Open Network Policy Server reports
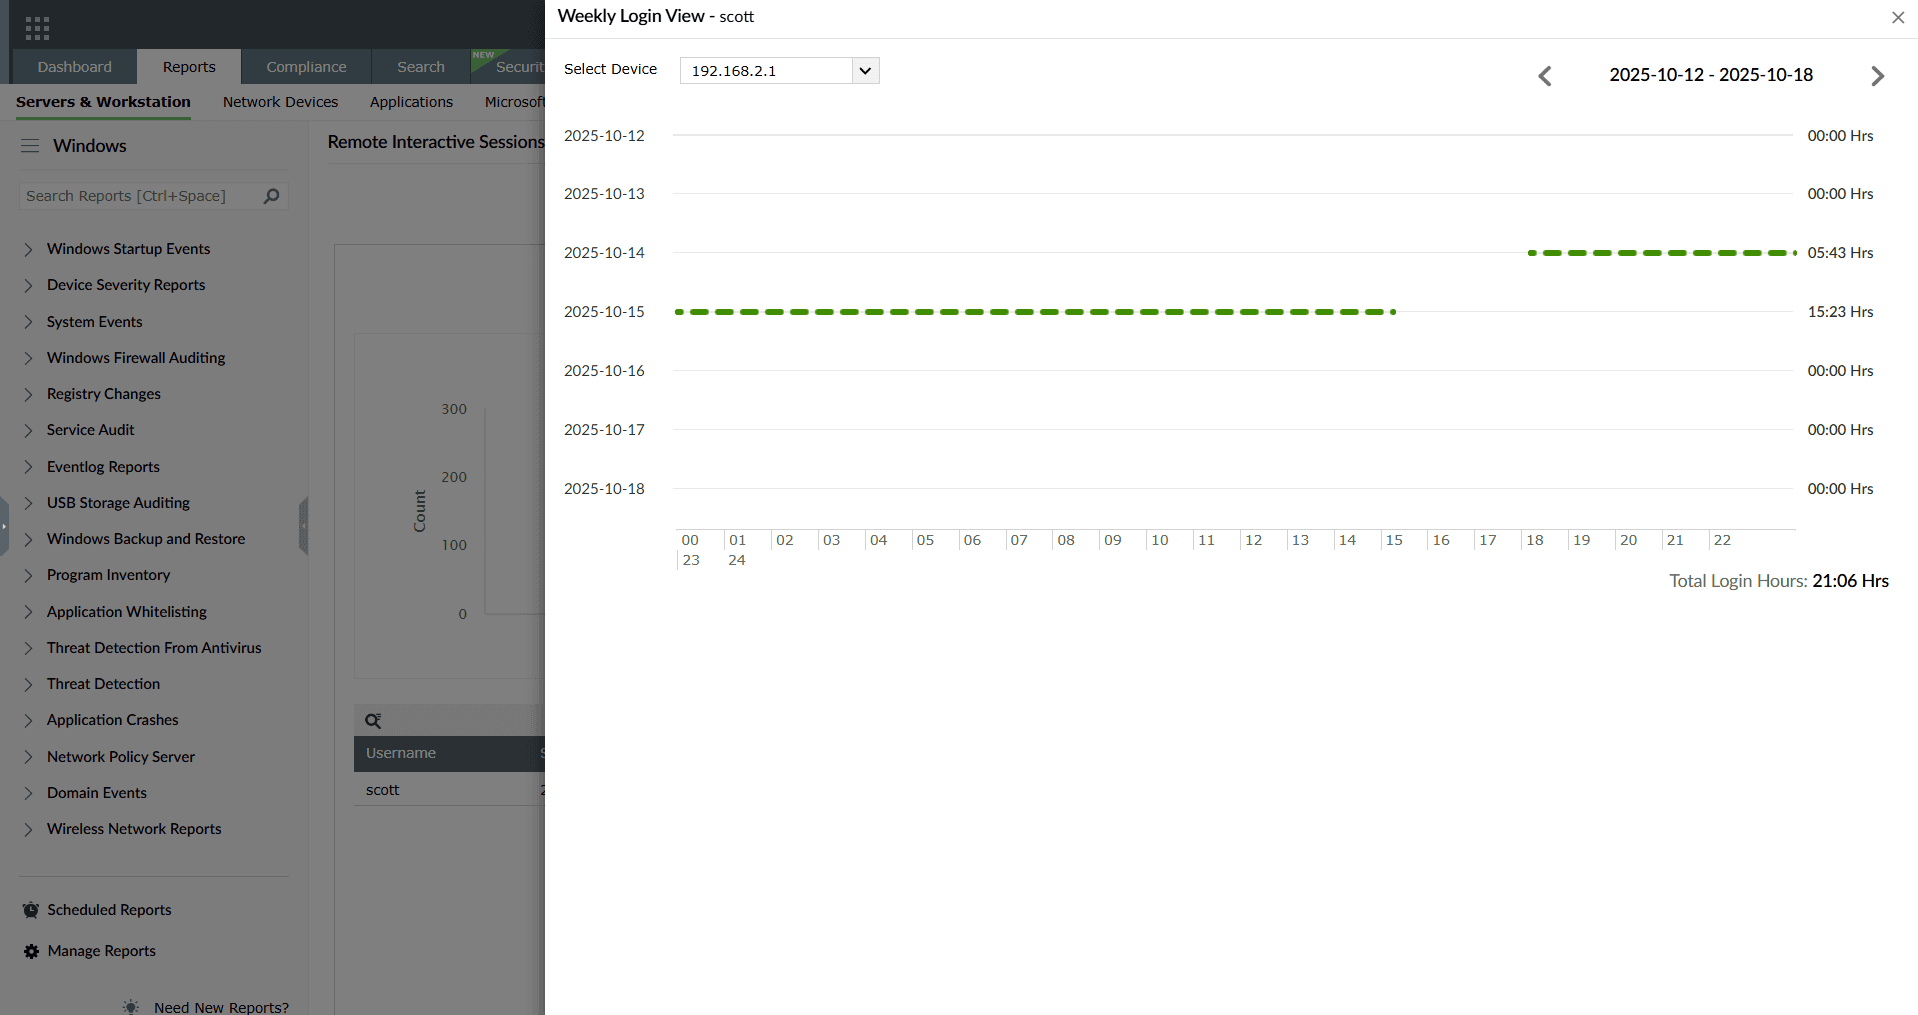 (x=121, y=757)
